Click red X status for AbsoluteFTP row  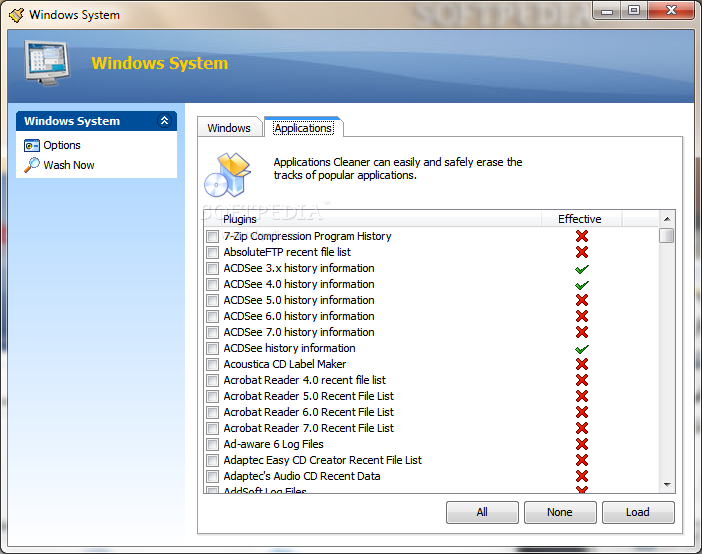click(582, 252)
